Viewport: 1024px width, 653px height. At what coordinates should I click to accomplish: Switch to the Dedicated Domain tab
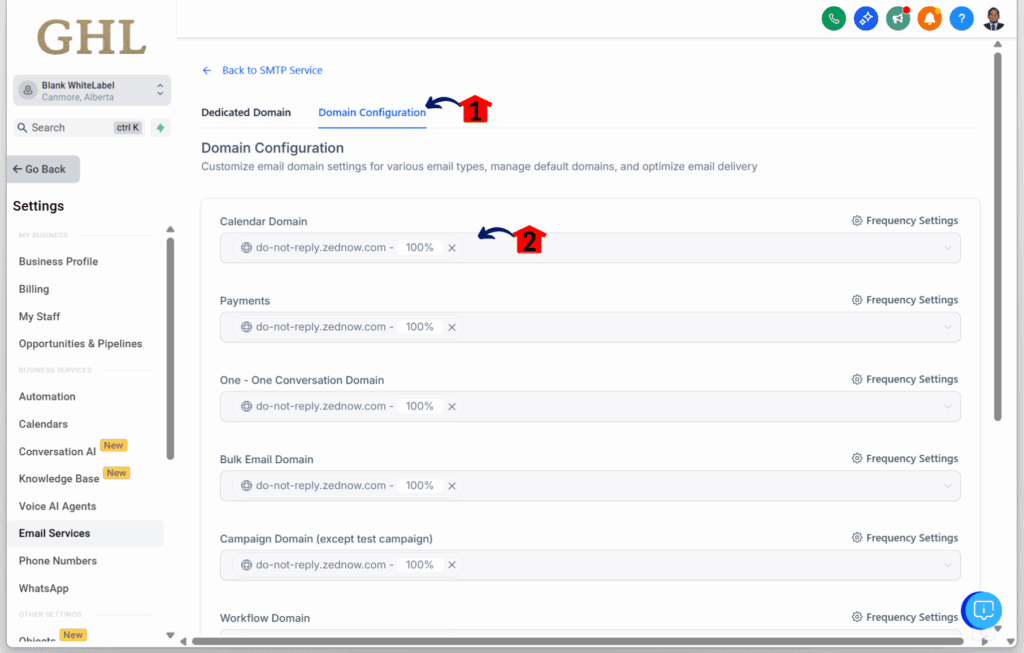click(x=246, y=112)
